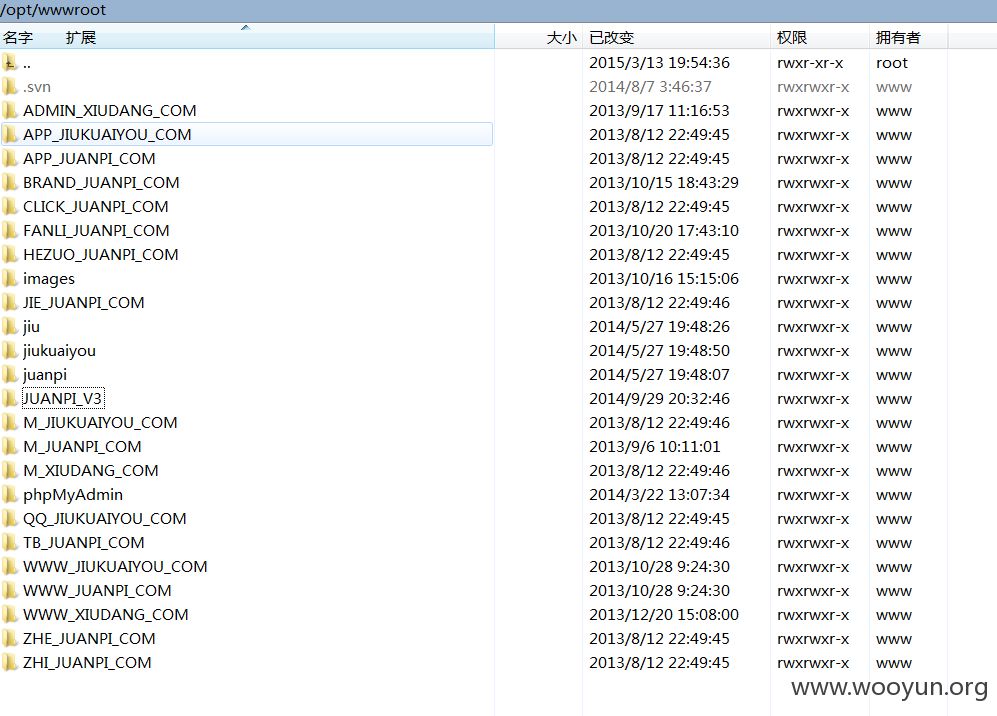Select the HEZUO_JUANPI_COM folder name
The width and height of the screenshot is (997, 716).
click(x=100, y=254)
